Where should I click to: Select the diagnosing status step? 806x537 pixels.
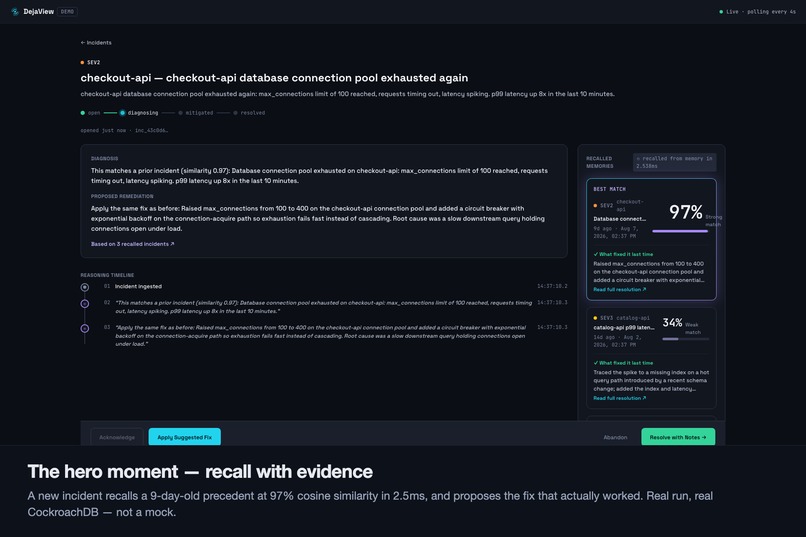coord(139,113)
